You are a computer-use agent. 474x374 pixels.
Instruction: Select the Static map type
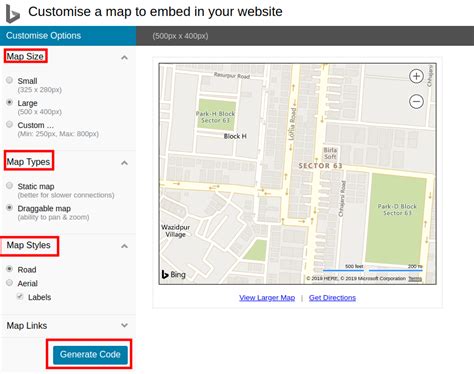click(9, 186)
